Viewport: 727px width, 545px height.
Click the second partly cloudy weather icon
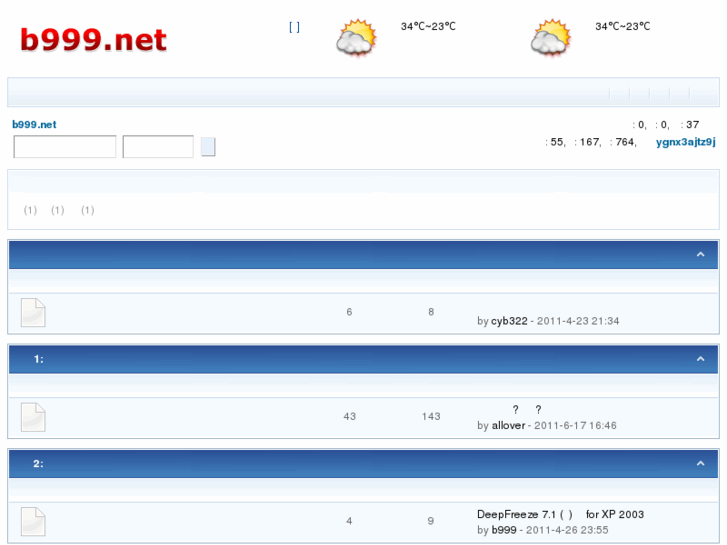point(551,38)
